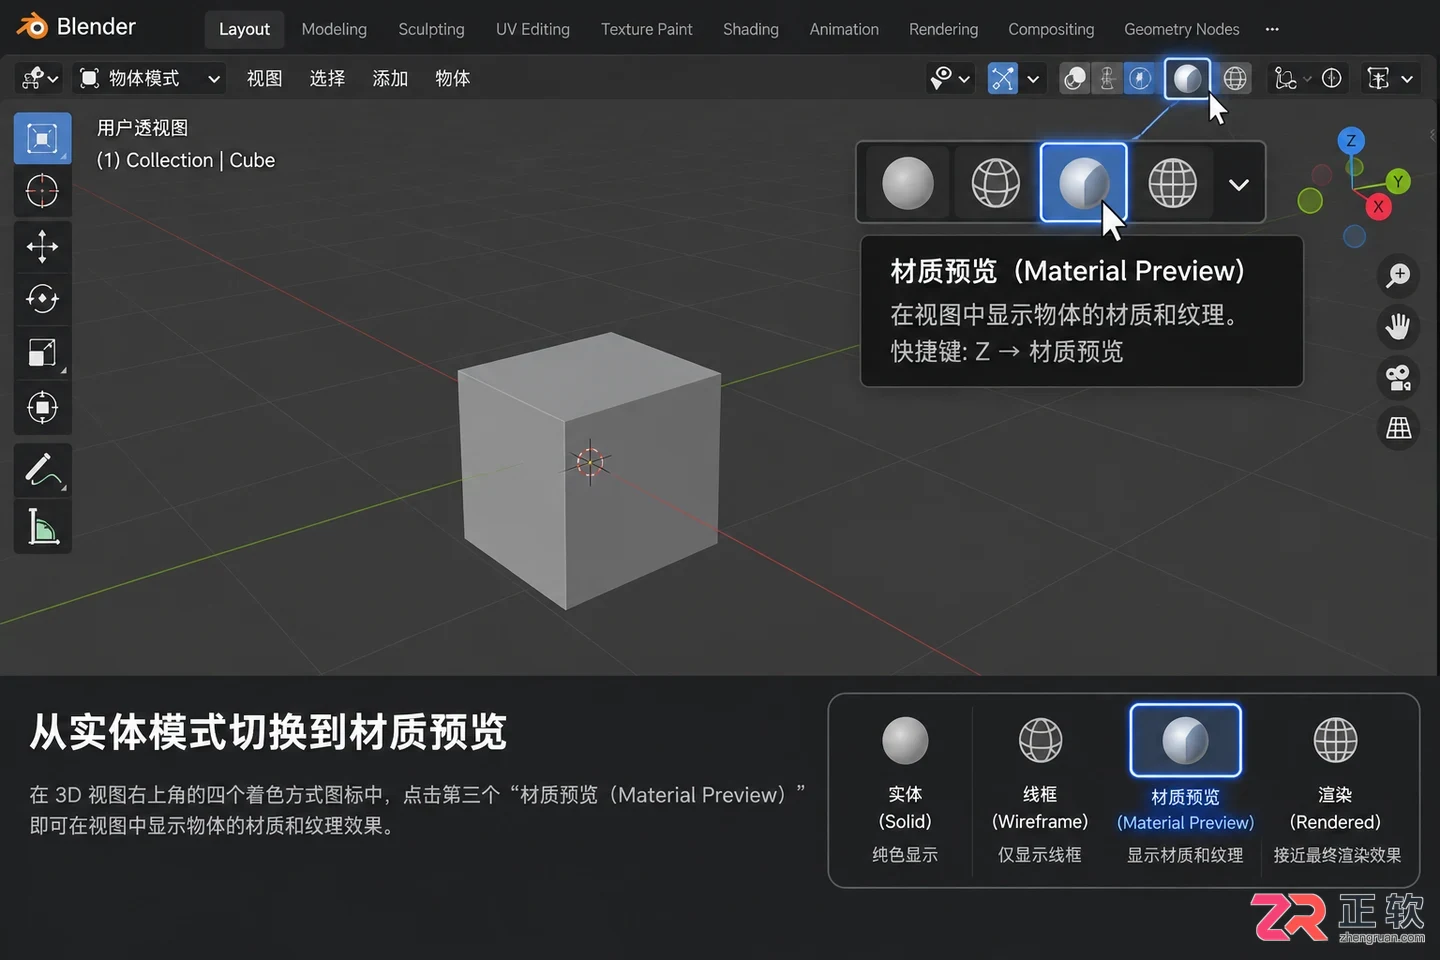1440x960 pixels.
Task: Pick the Measure tool
Action: (x=42, y=526)
